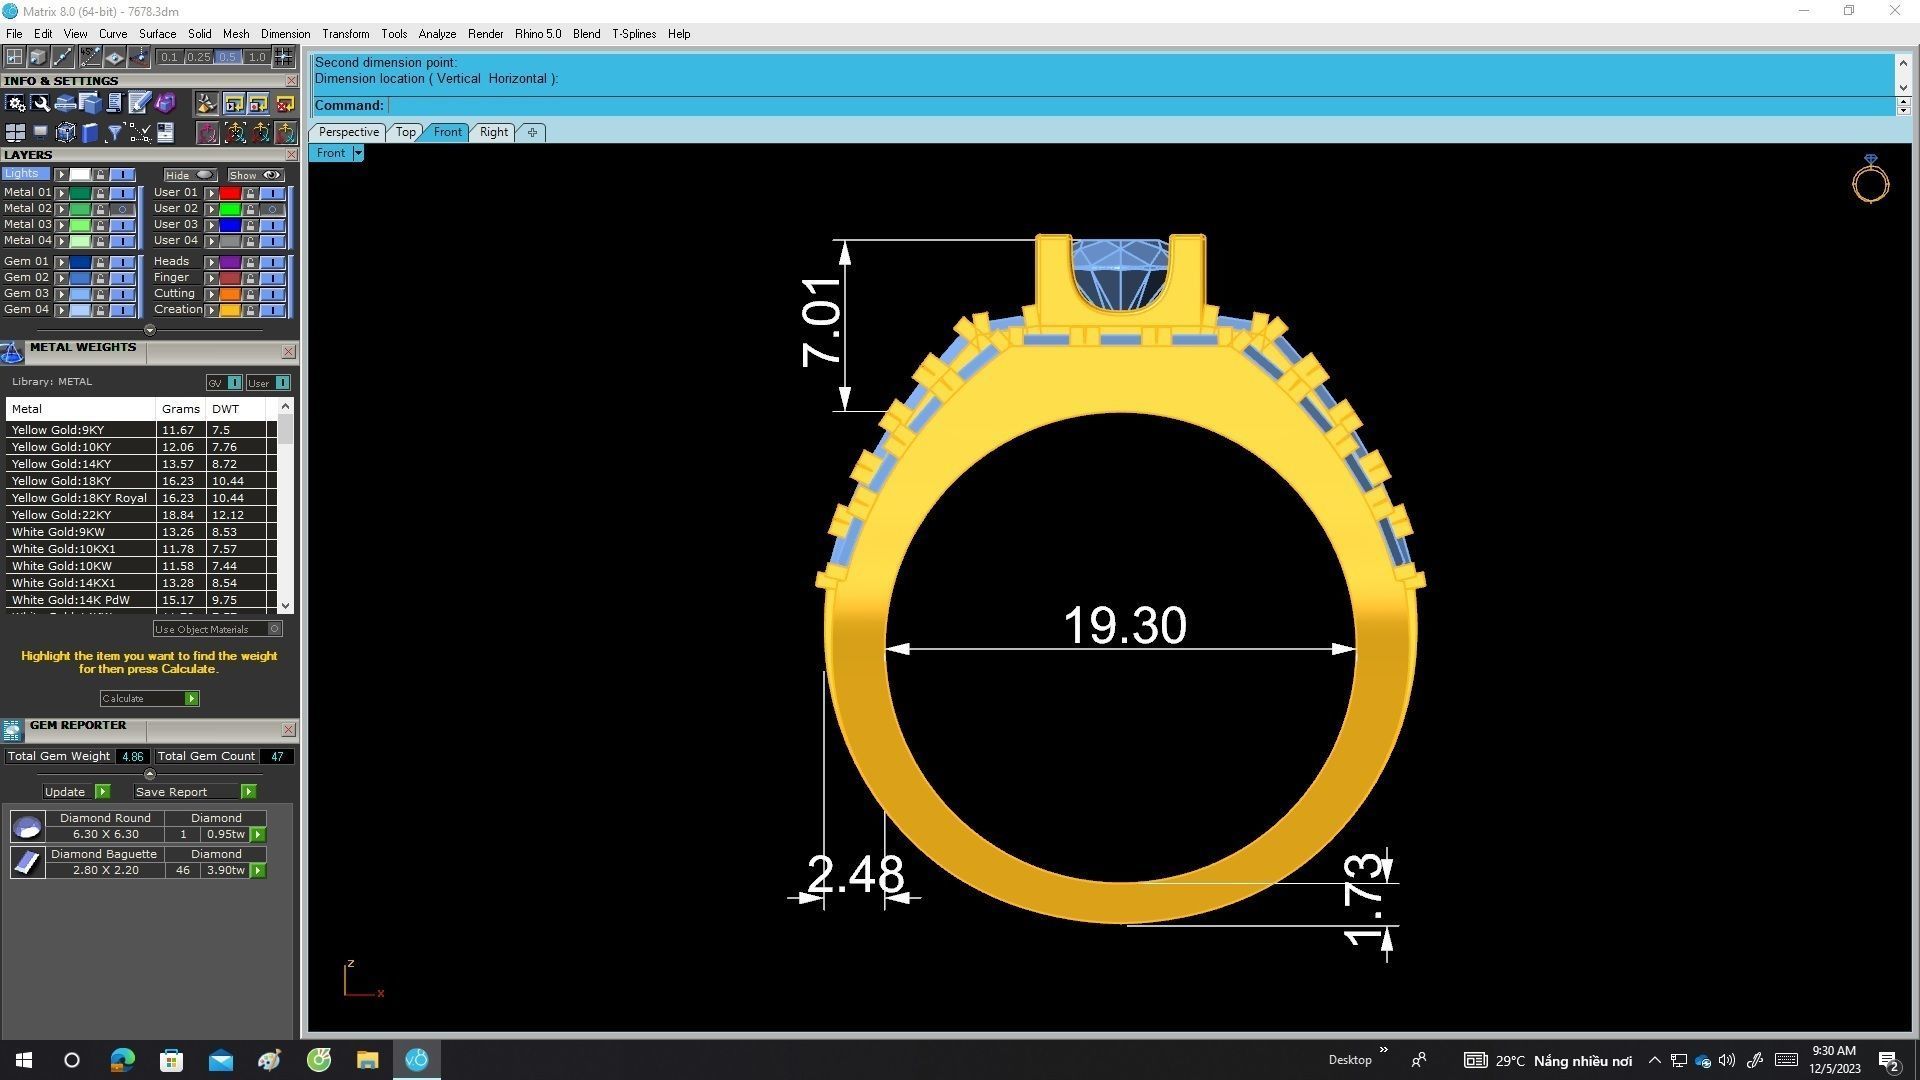Toggle the lock on the Metal 01 layer
1920x1080 pixels.
tap(101, 193)
